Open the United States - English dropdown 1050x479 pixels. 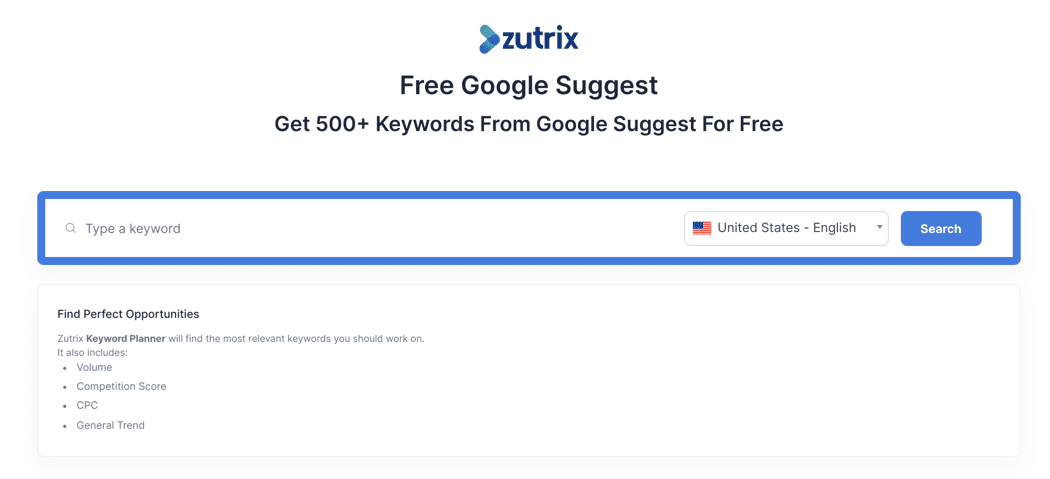click(x=786, y=228)
